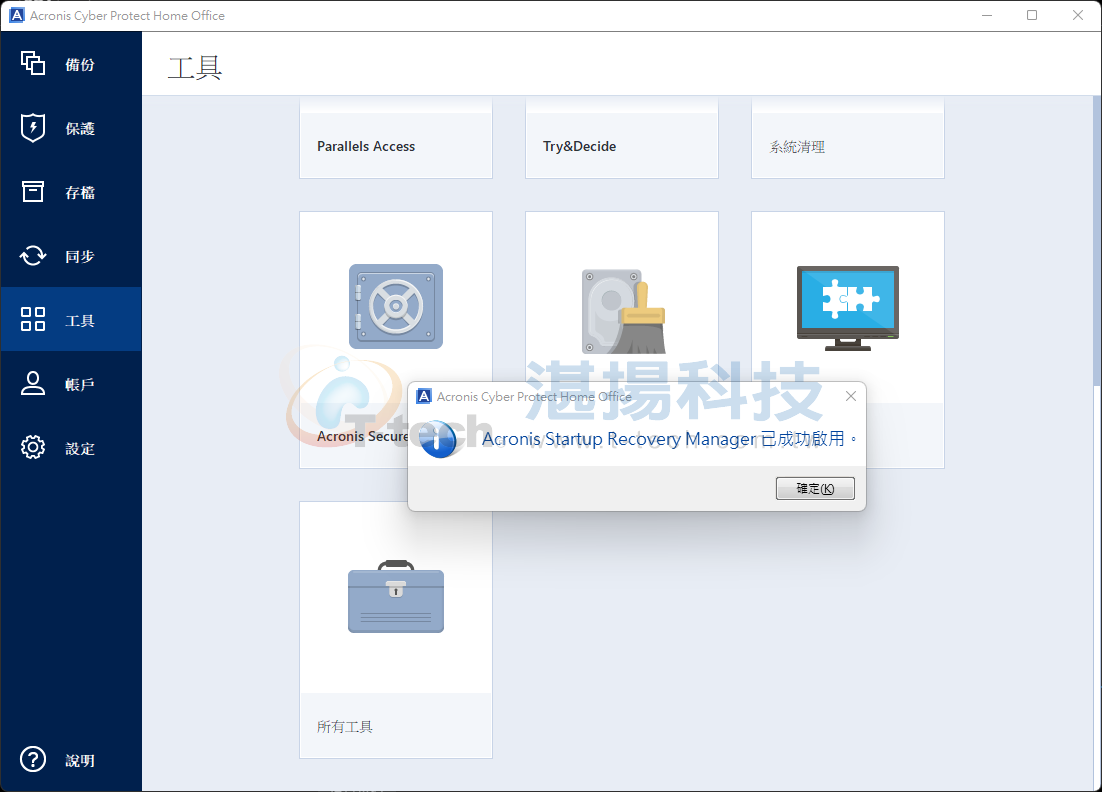
Task: Close the Startup Recovery Manager dialog
Action: 850,396
